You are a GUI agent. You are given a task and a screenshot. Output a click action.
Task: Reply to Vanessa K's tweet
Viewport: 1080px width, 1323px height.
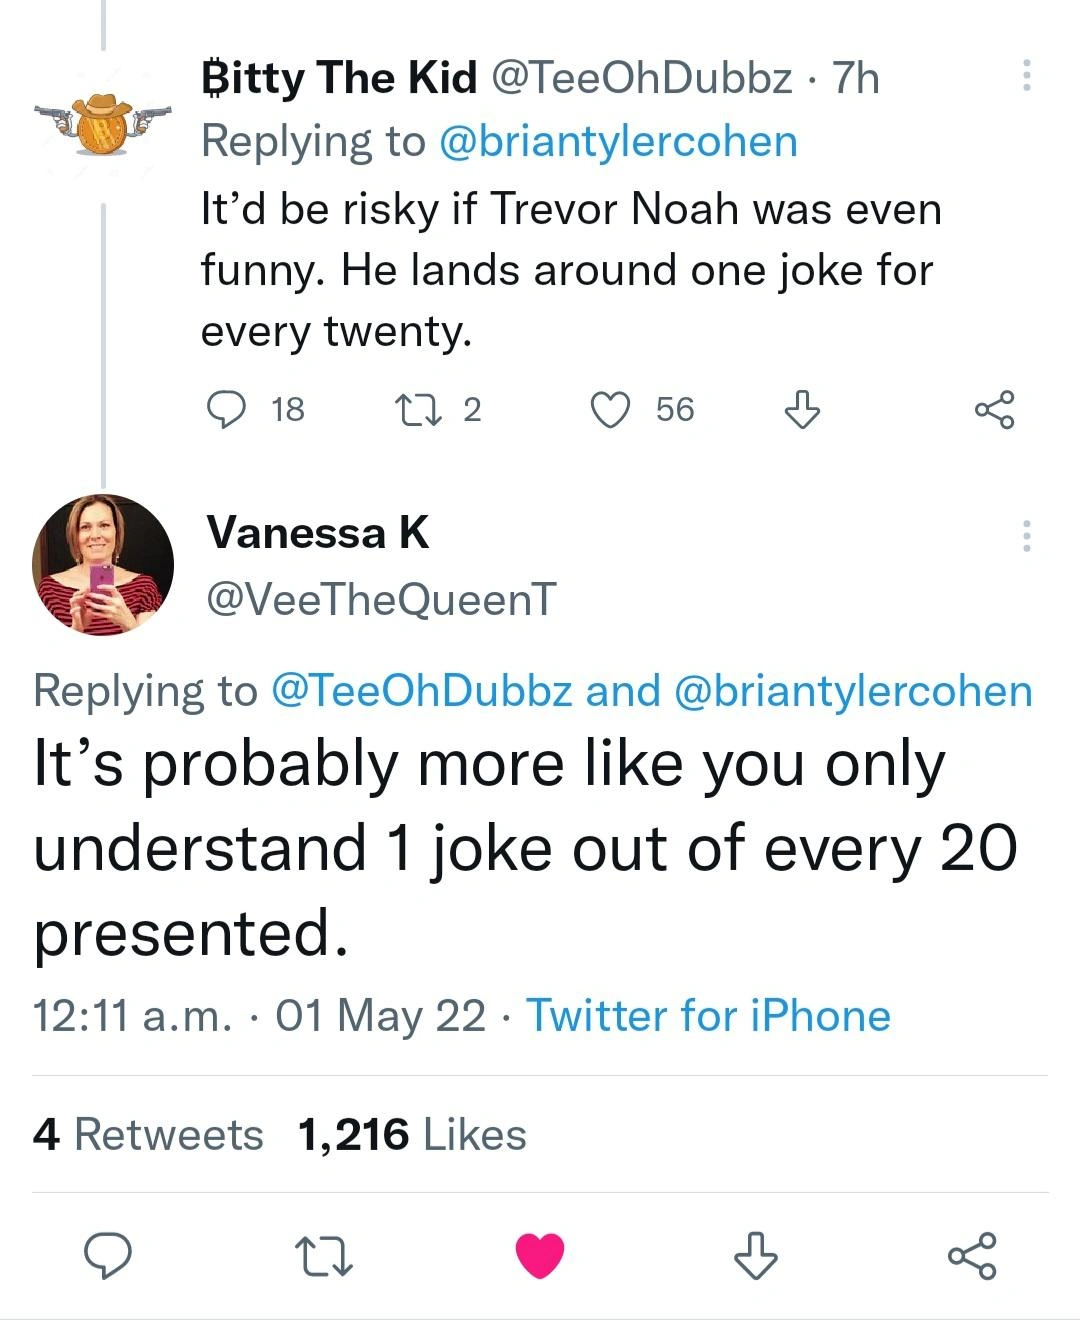pyautogui.click(x=107, y=1256)
